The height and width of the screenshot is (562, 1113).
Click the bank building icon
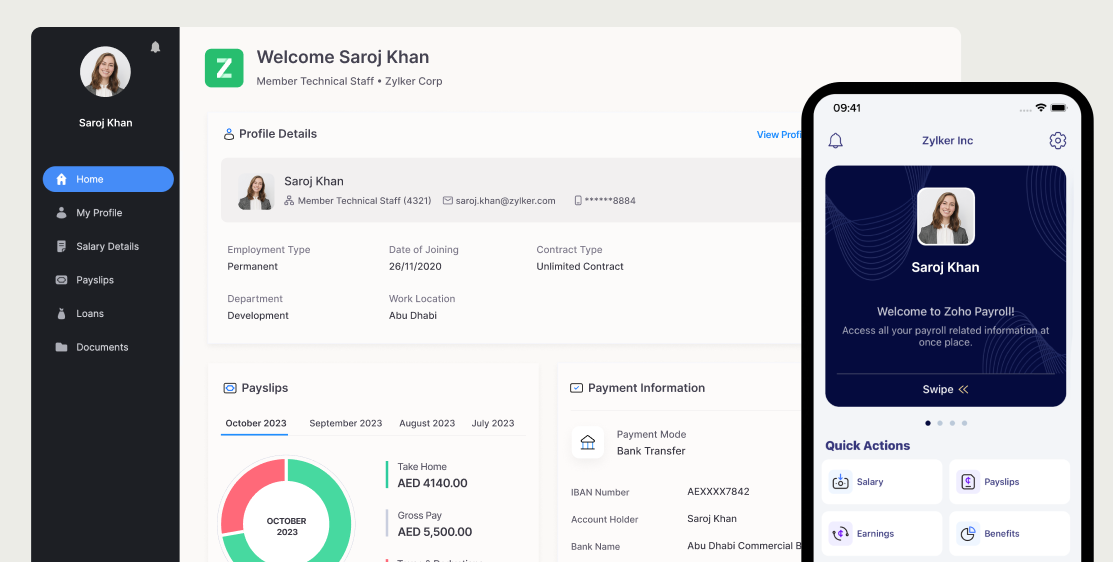588,443
